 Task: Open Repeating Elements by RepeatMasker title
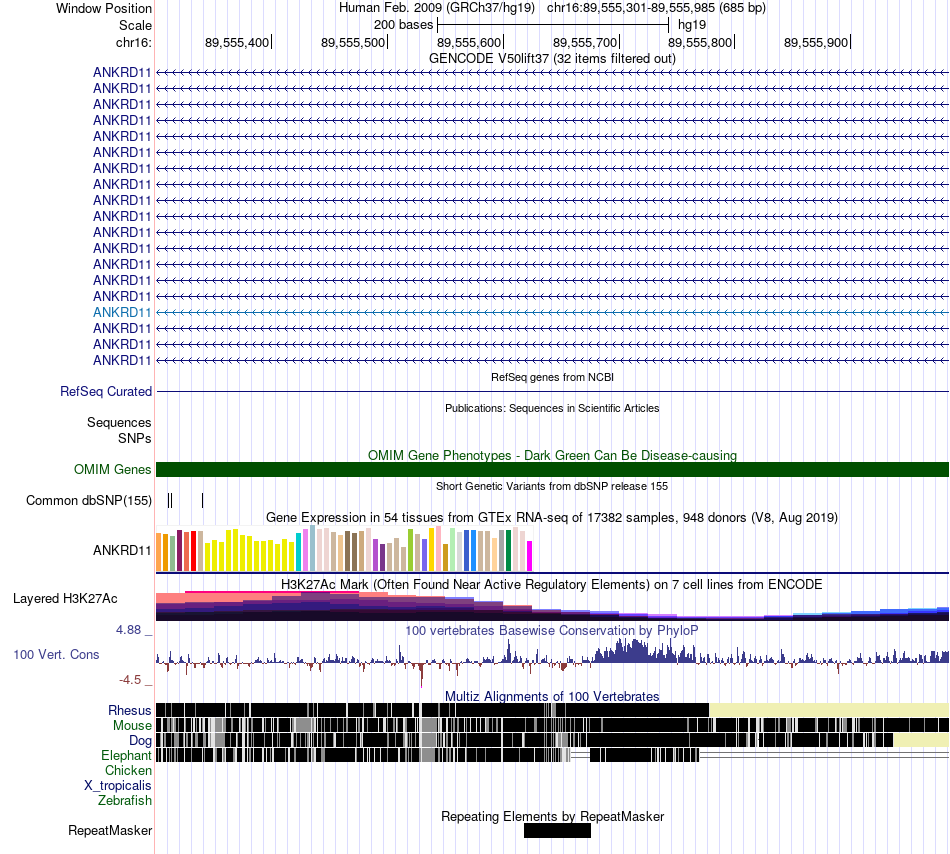(x=552, y=816)
